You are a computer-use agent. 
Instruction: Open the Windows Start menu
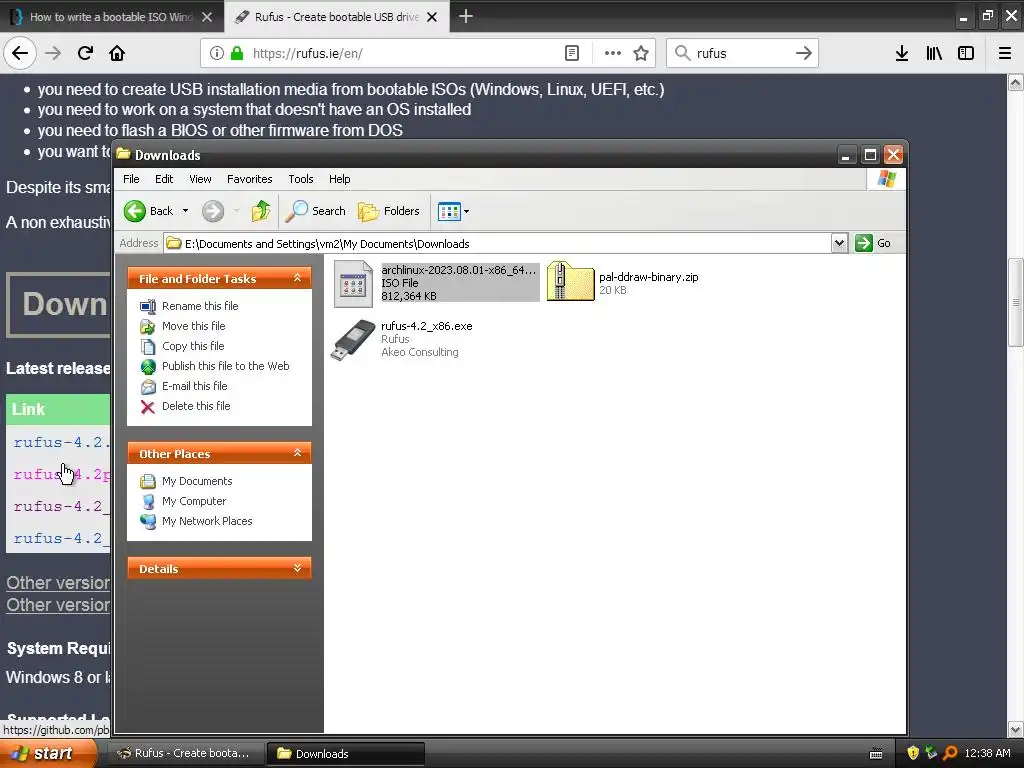(47, 754)
